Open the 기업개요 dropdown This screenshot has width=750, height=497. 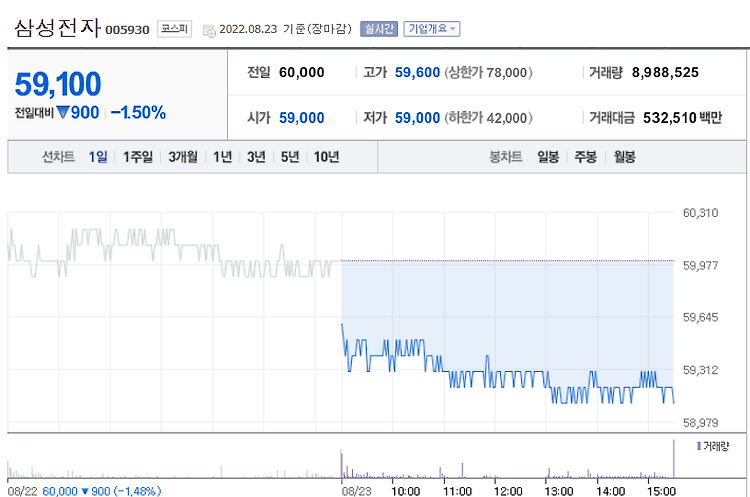click(432, 29)
